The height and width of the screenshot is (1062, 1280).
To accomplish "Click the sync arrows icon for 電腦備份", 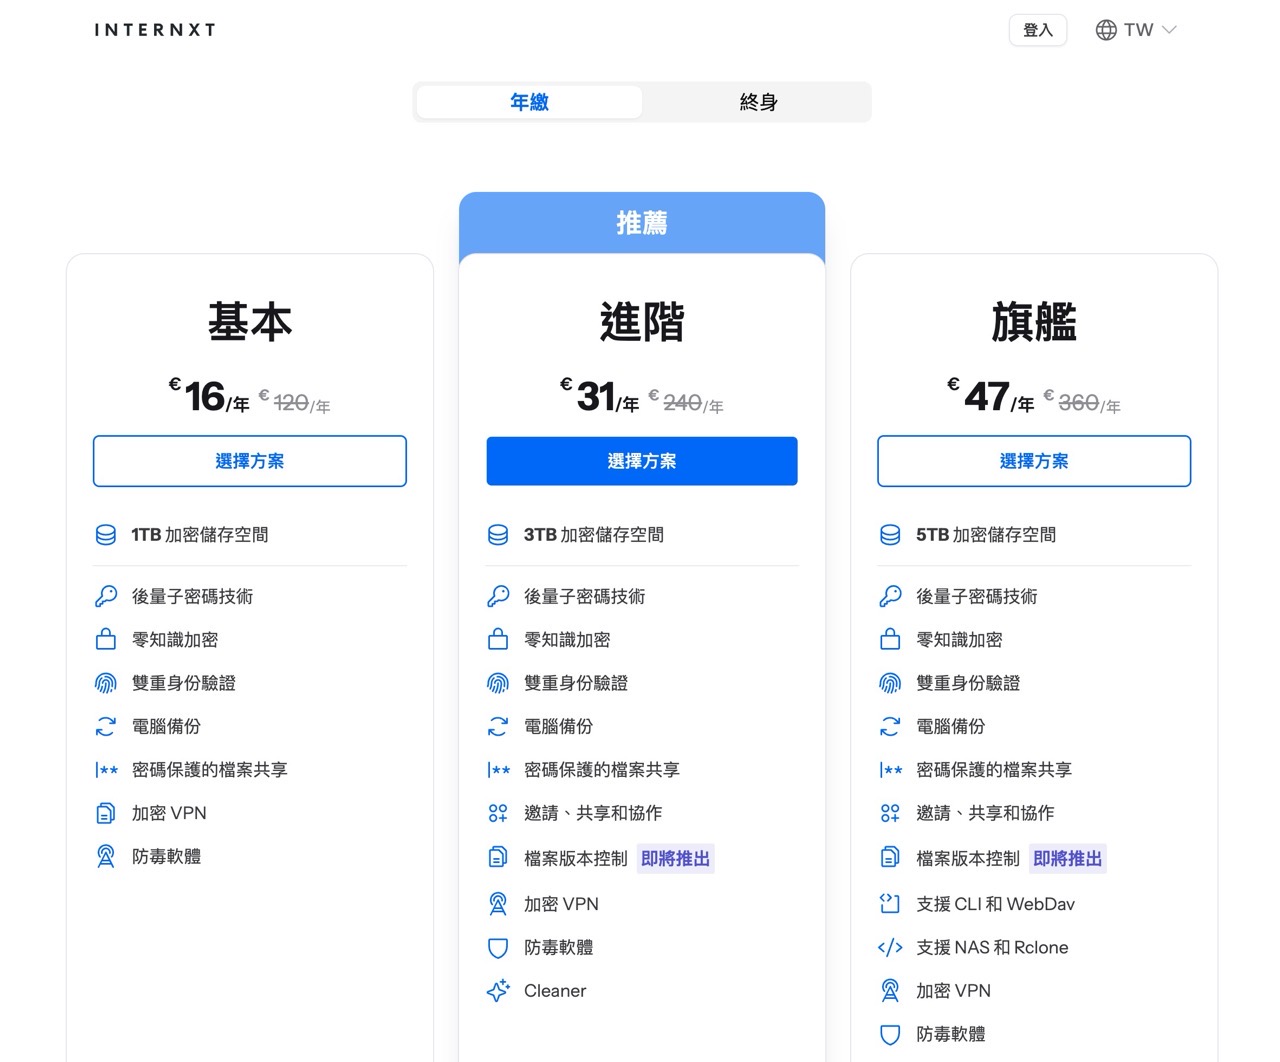I will (105, 726).
